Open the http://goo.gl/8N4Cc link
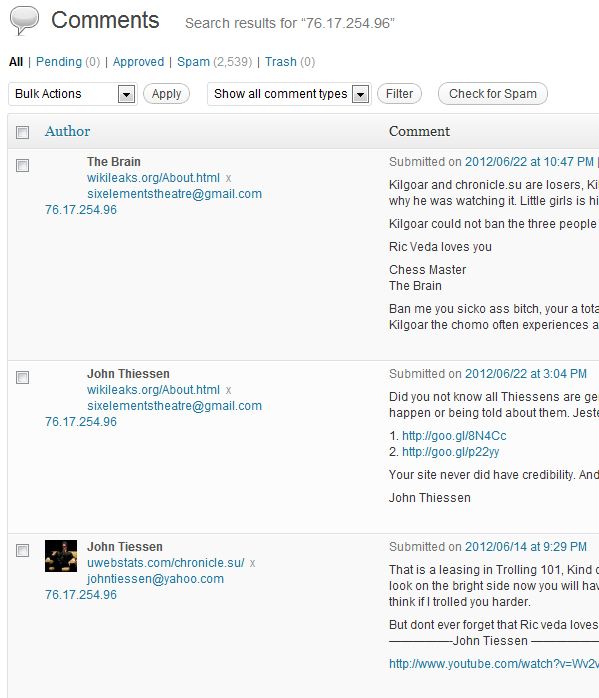The width and height of the screenshot is (599, 698). tap(454, 436)
